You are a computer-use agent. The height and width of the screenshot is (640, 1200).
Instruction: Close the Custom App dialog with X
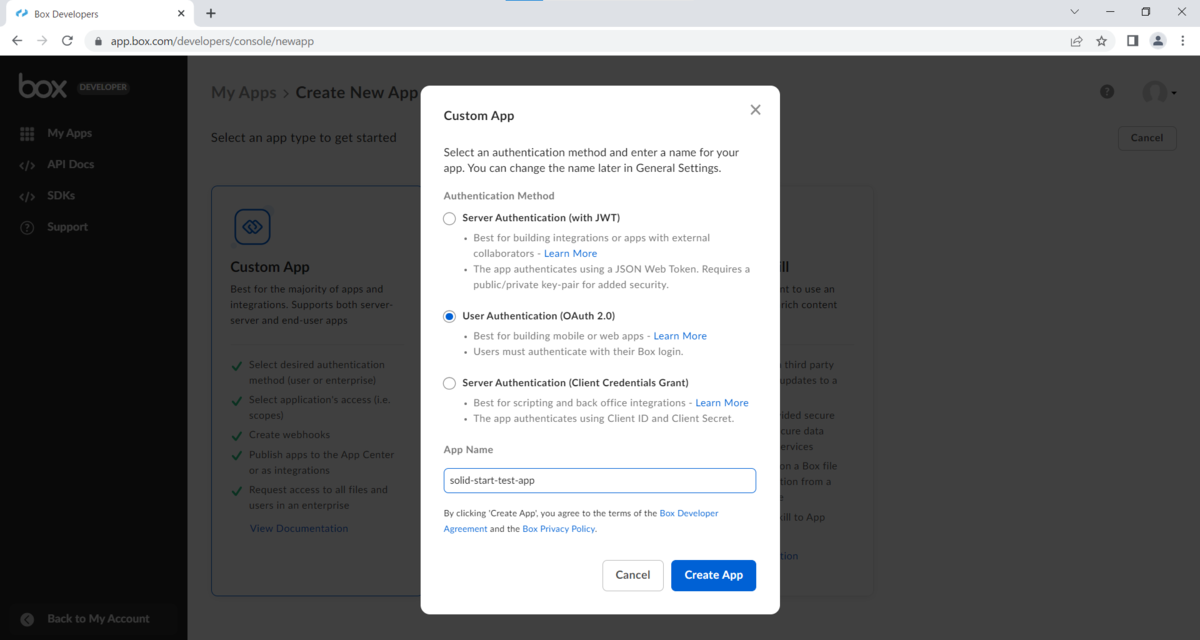tap(755, 110)
